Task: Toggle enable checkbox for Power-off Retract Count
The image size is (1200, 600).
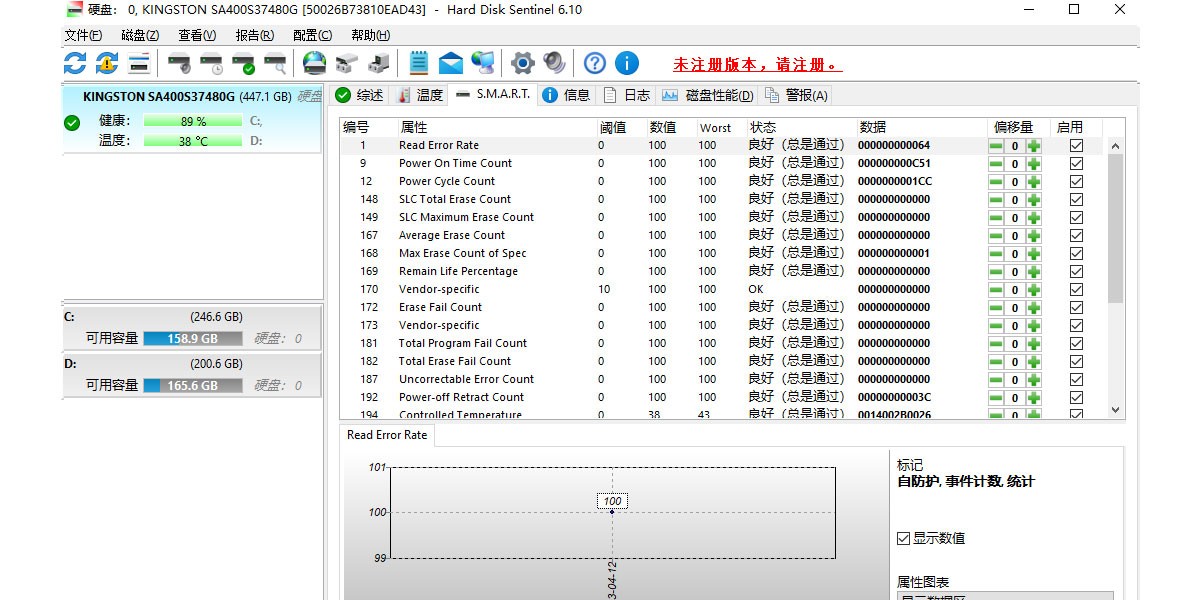Action: click(x=1076, y=397)
